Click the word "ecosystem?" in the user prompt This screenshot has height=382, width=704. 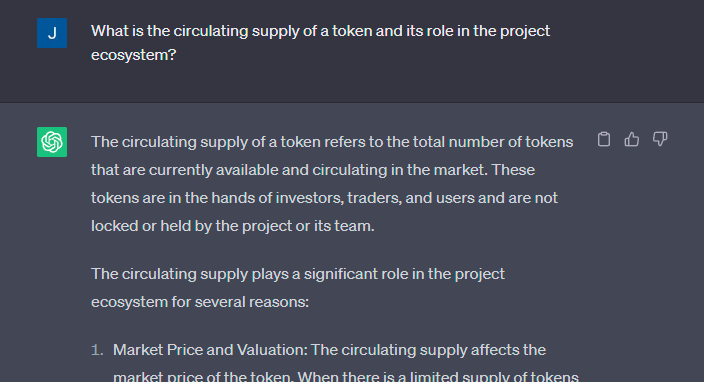coord(133,55)
